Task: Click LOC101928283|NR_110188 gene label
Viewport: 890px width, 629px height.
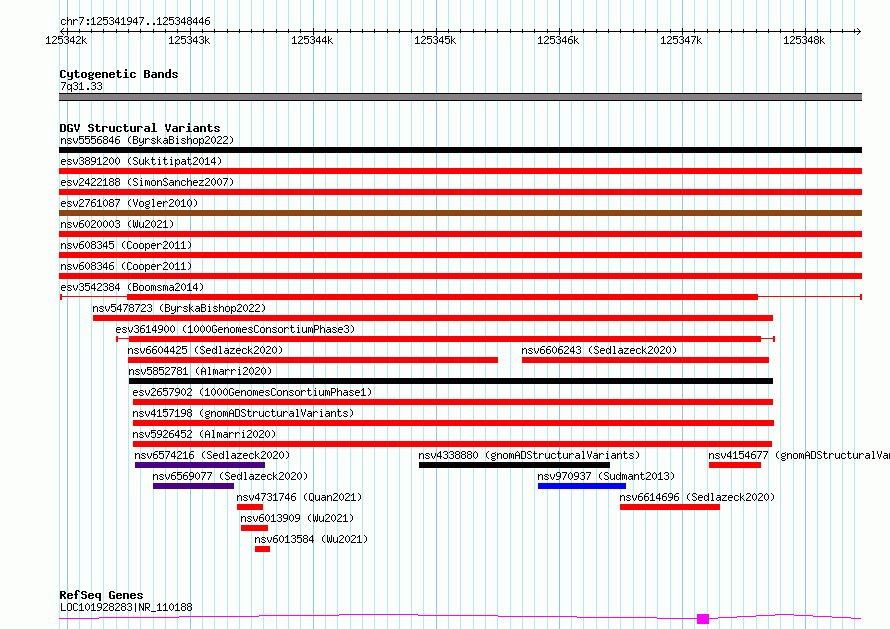Action: (126, 607)
